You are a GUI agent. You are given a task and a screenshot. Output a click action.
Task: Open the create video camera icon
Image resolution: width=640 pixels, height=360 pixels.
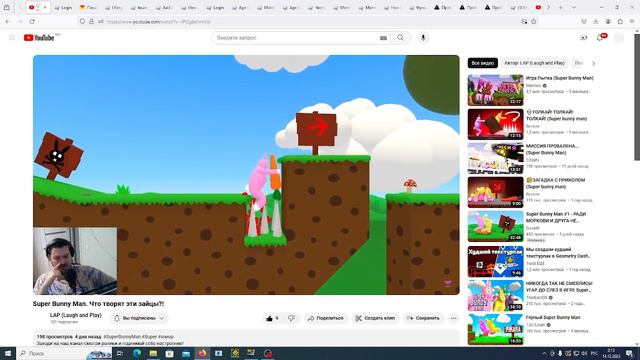(x=583, y=38)
